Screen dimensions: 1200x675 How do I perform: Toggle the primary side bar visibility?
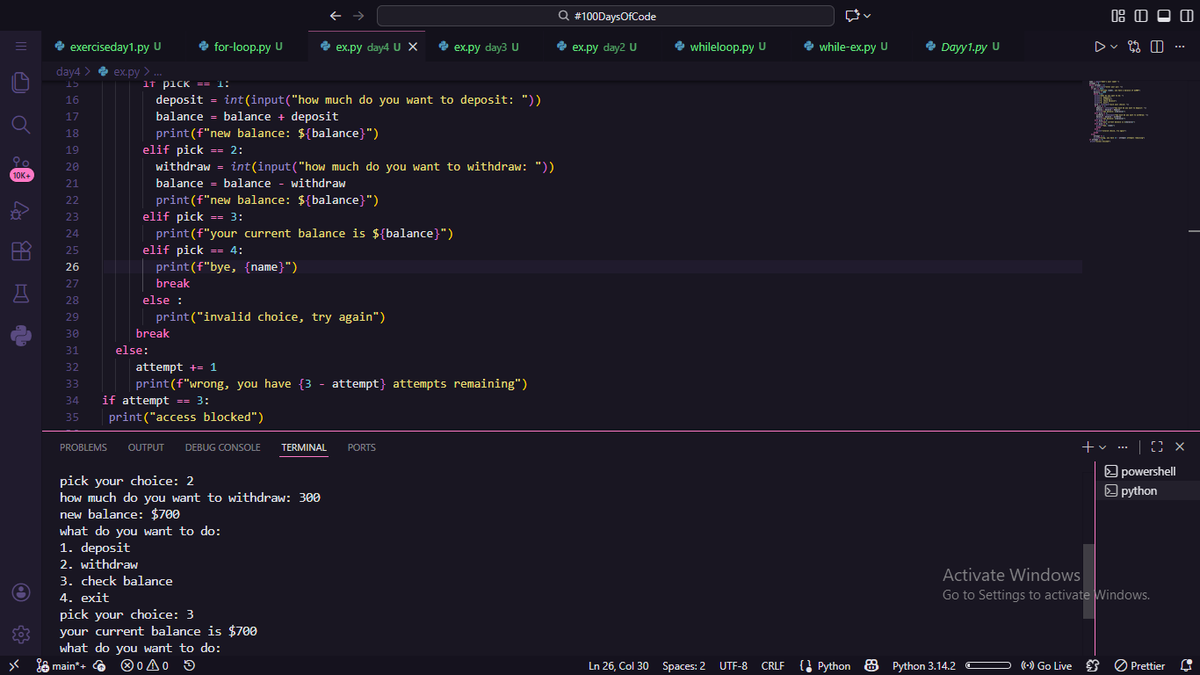tap(1142, 15)
